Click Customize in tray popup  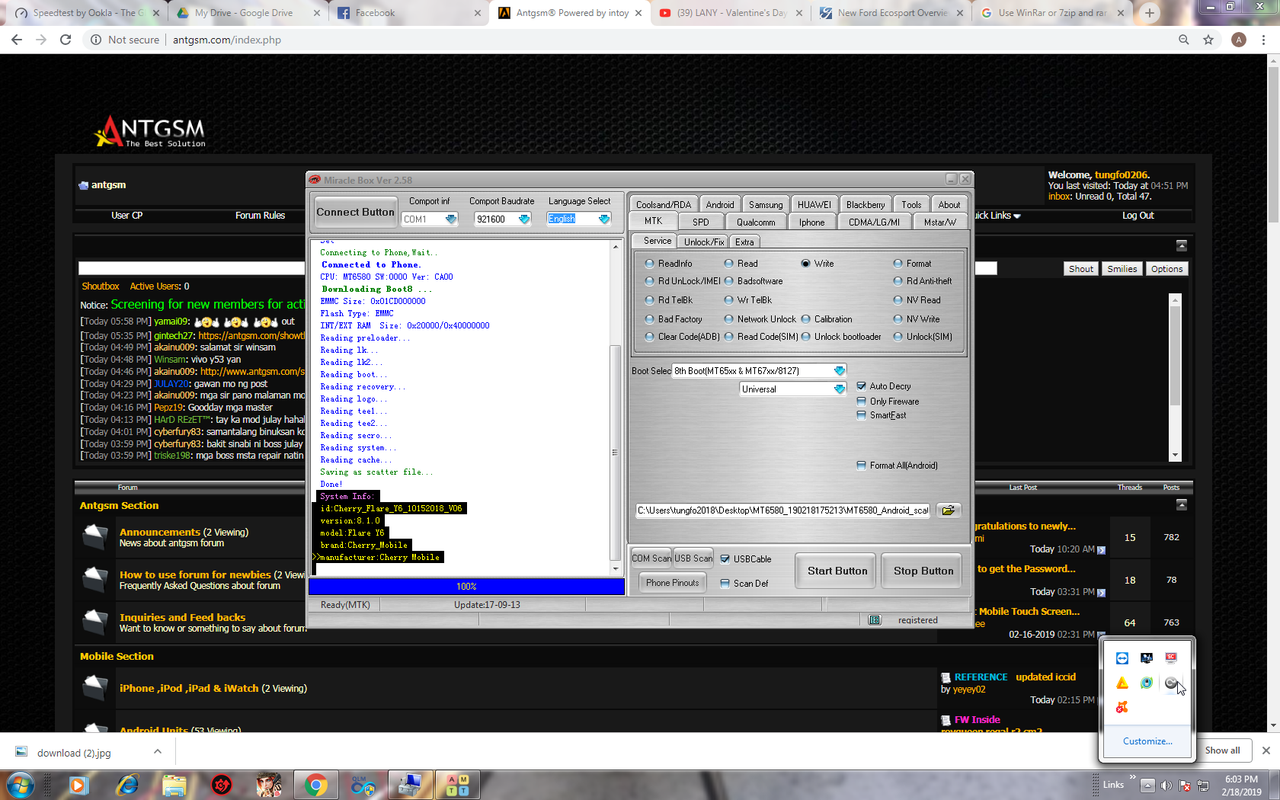1147,741
